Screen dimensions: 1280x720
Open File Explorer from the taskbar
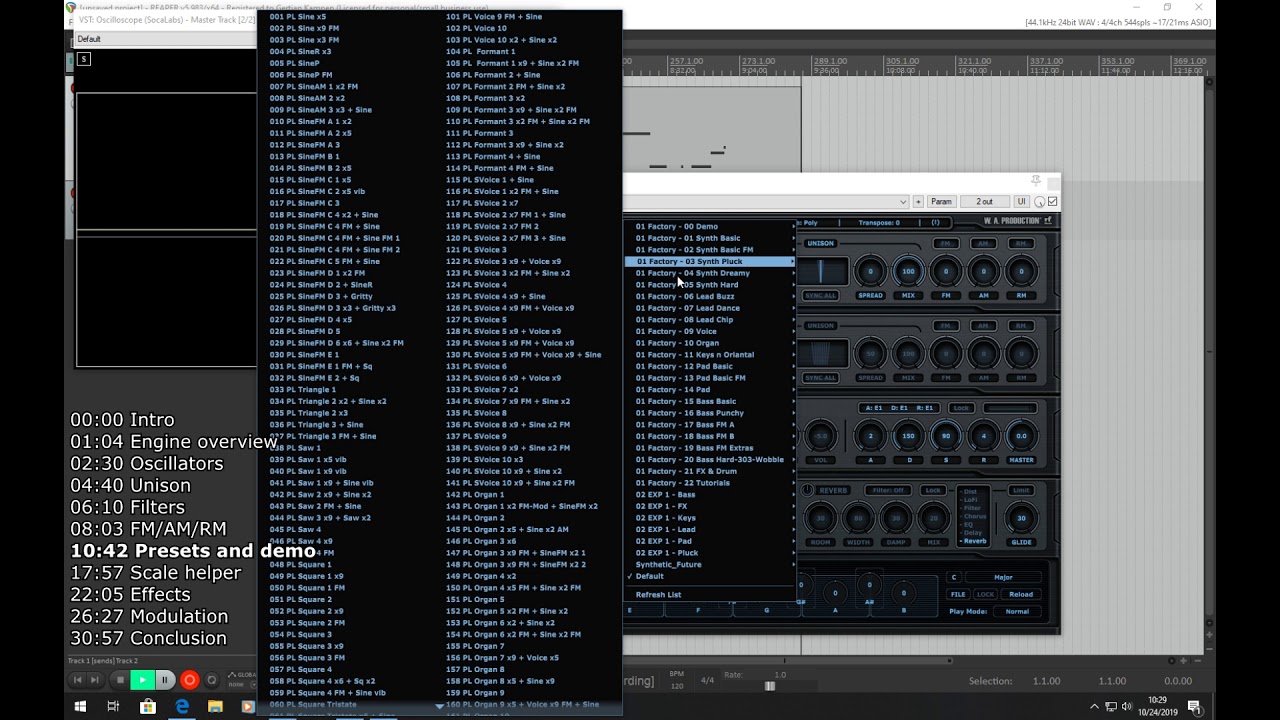pyautogui.click(x=215, y=707)
